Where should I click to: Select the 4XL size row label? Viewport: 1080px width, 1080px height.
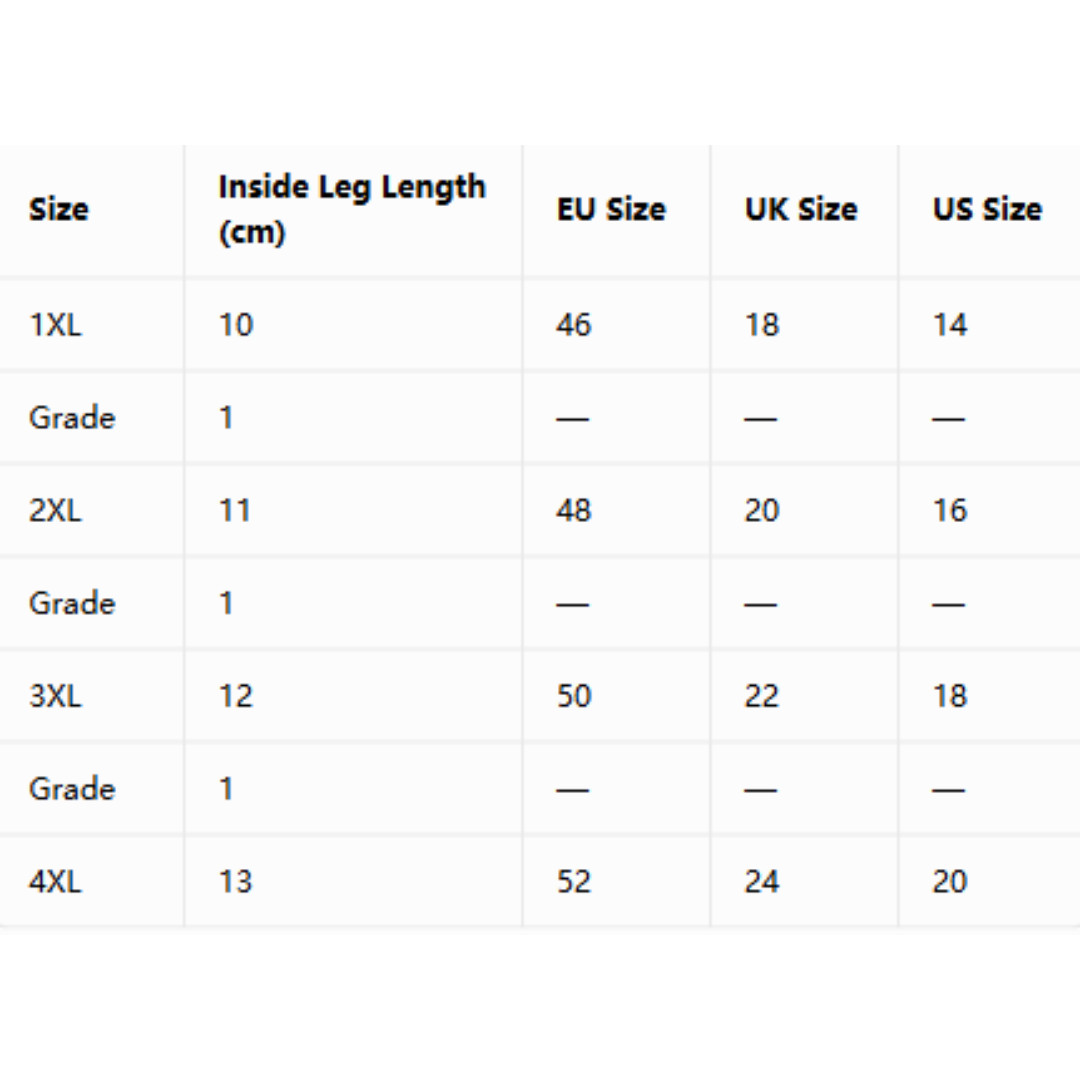pos(55,882)
